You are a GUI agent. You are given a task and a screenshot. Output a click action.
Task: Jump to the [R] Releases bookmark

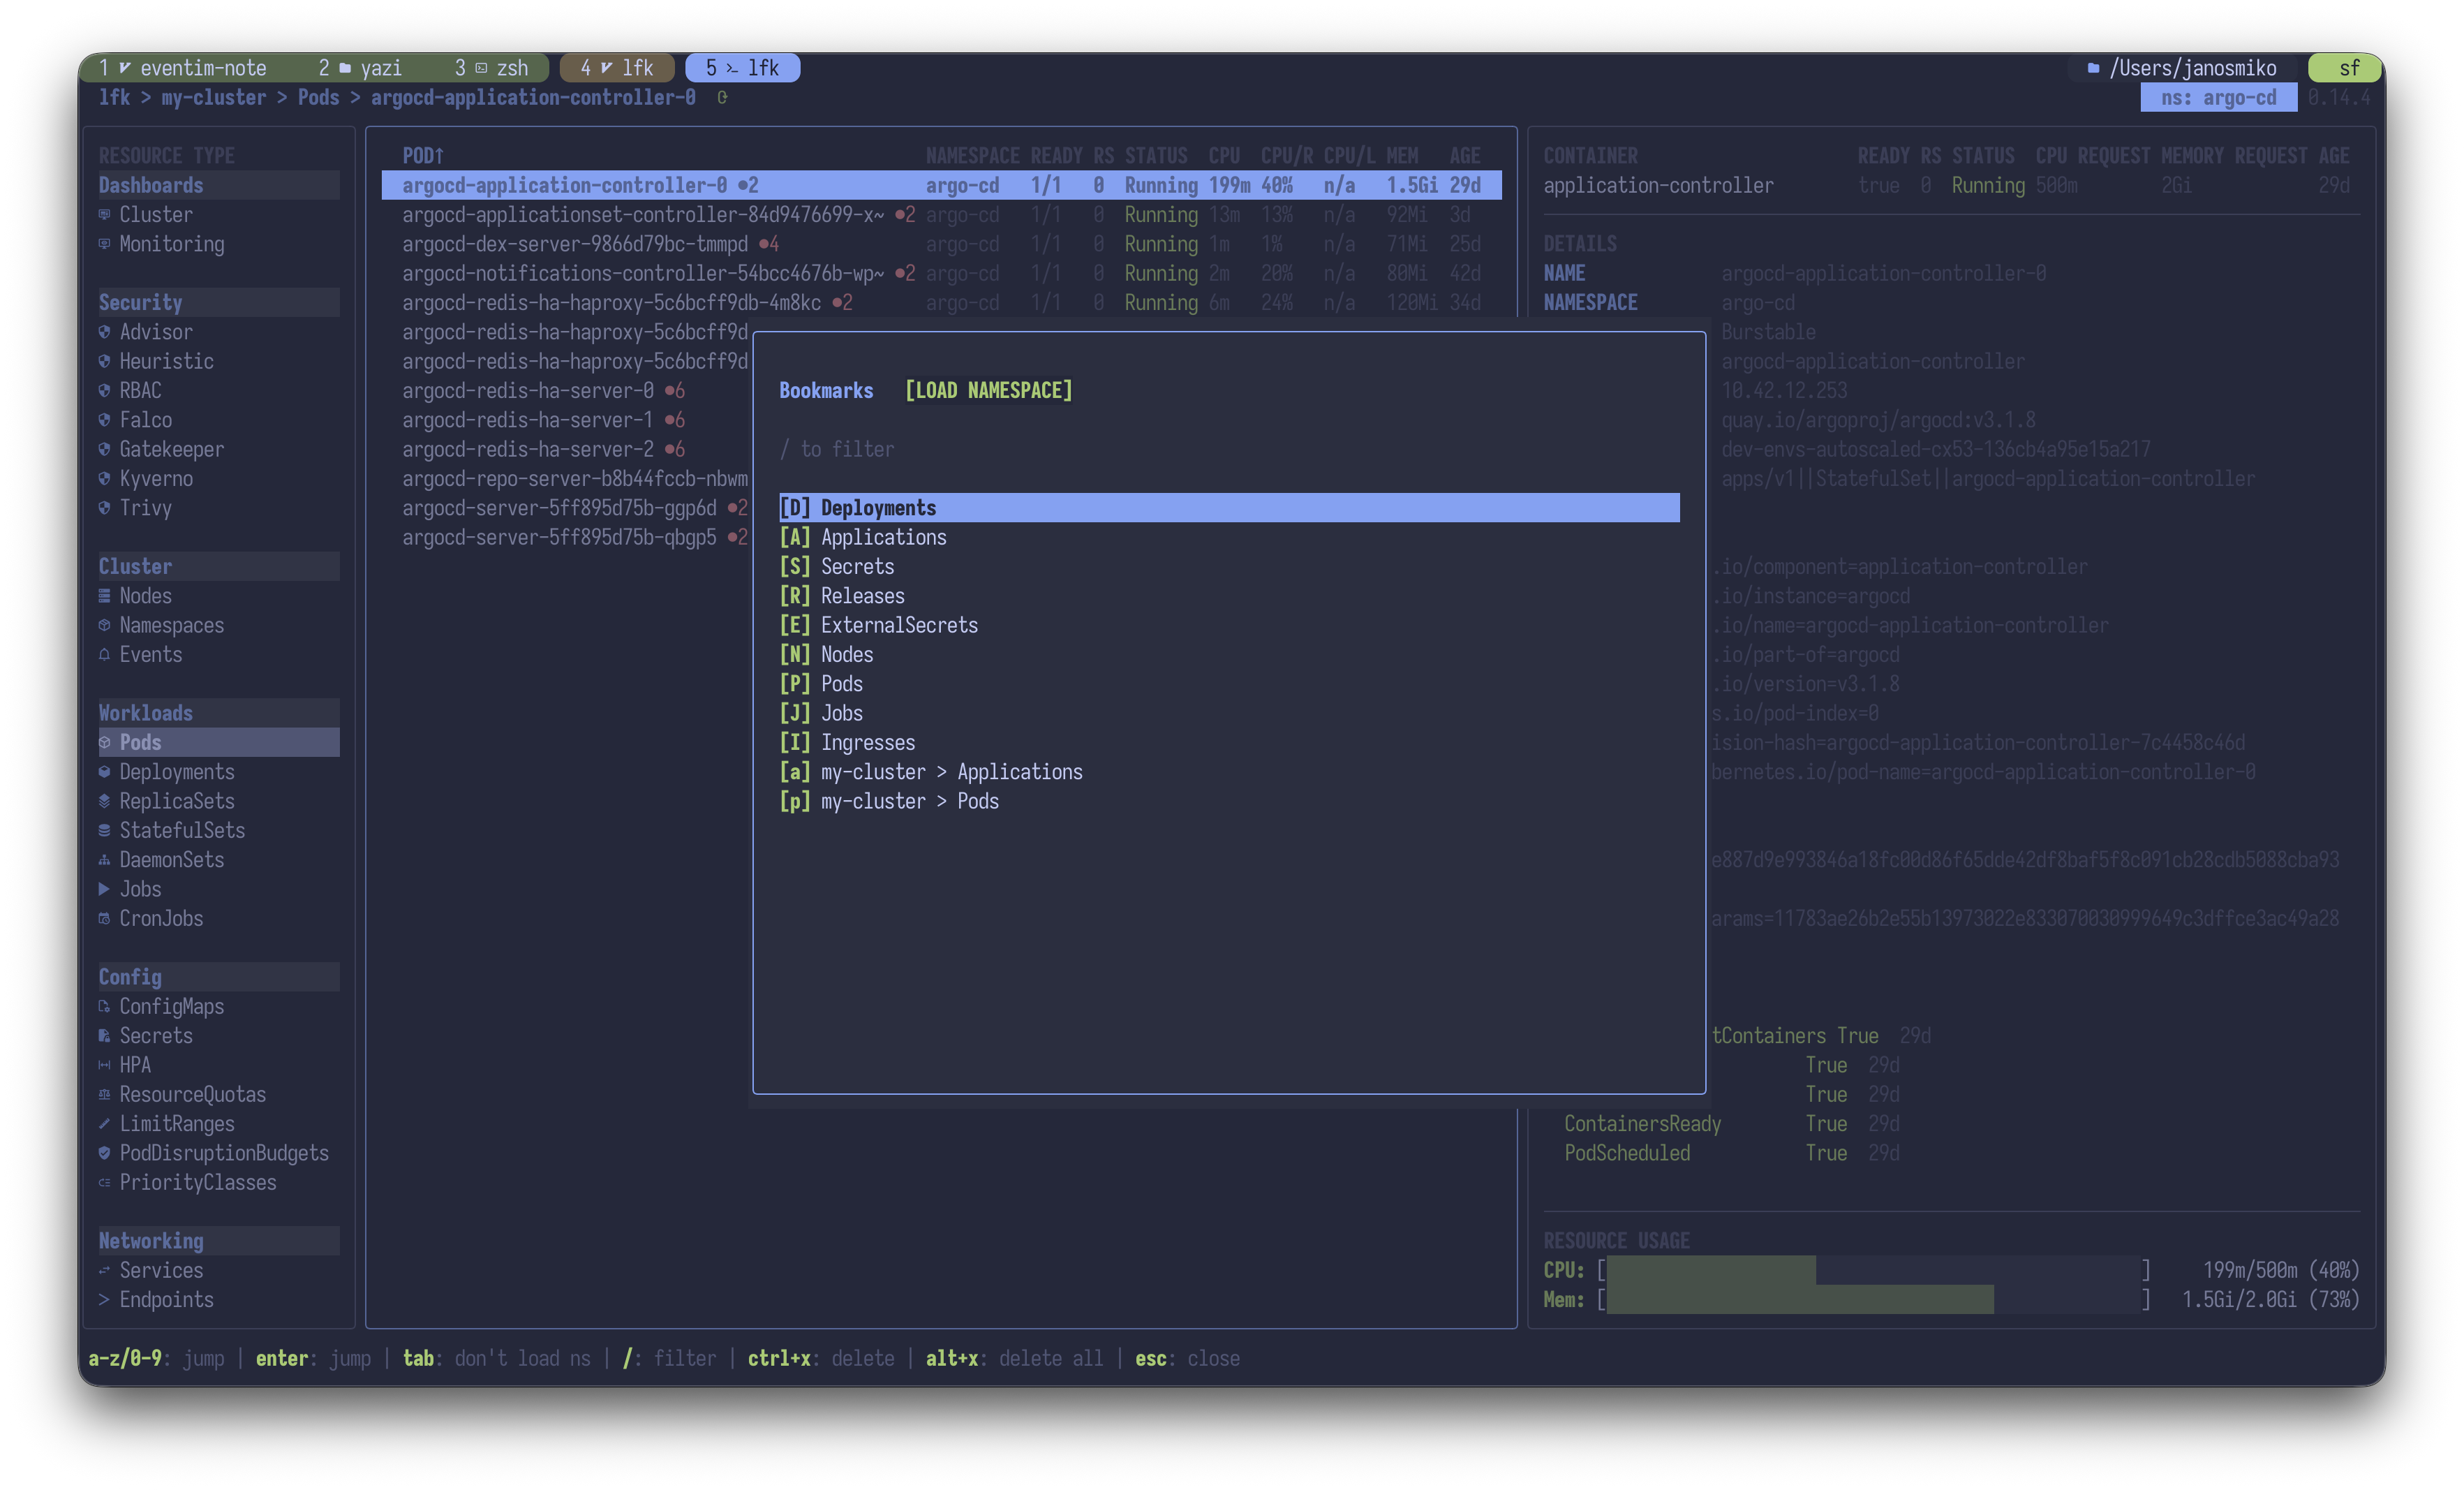click(1229, 596)
